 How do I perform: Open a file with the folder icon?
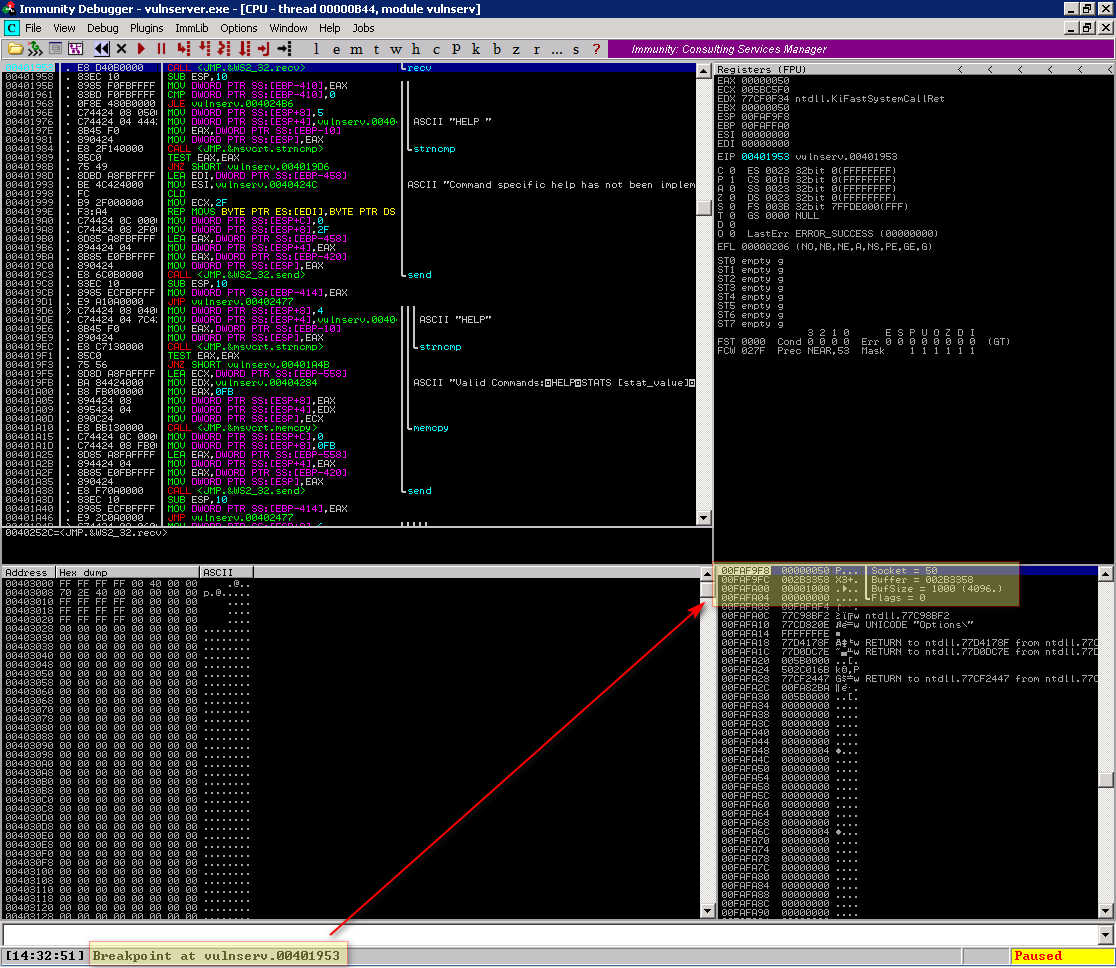pos(15,48)
